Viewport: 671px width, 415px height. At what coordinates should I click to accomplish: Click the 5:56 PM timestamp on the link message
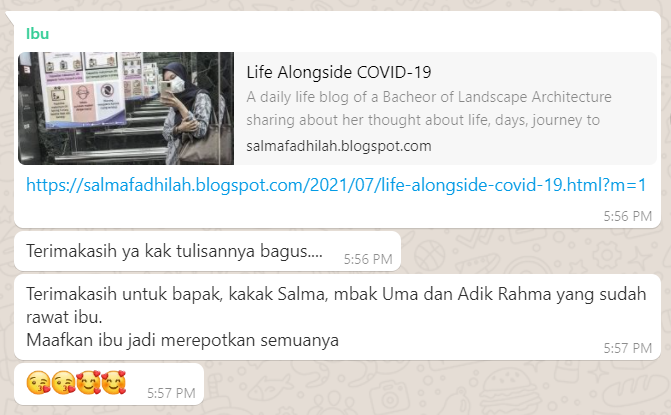click(x=628, y=216)
